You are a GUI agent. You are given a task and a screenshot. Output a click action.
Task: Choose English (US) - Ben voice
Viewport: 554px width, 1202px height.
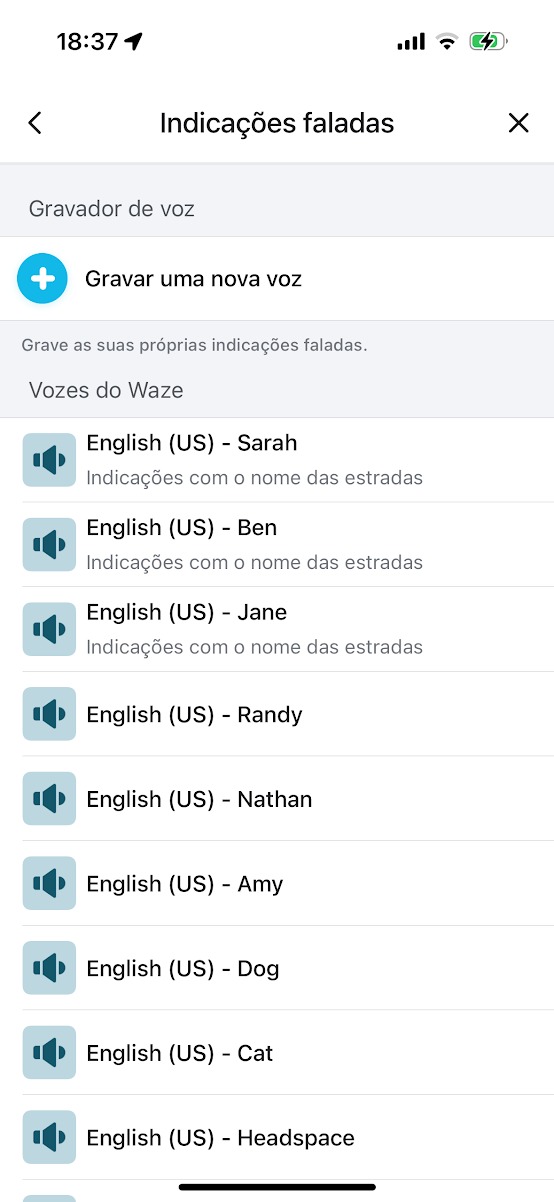pos(277,545)
